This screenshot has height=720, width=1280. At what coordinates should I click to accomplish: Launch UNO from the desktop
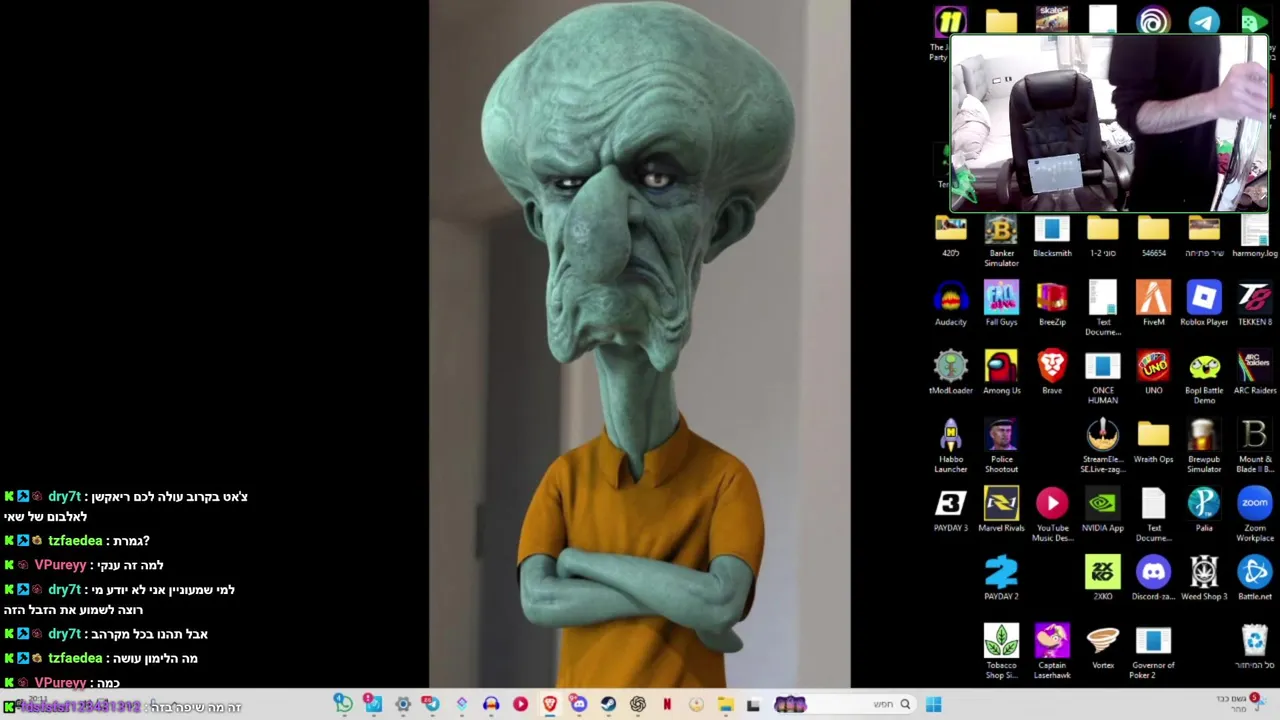point(1153,373)
